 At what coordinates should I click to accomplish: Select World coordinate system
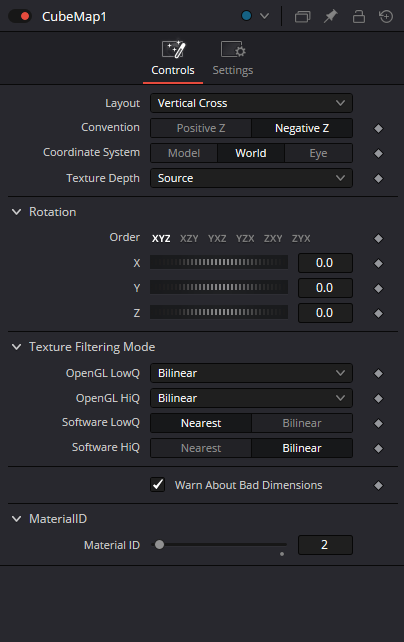tap(251, 153)
